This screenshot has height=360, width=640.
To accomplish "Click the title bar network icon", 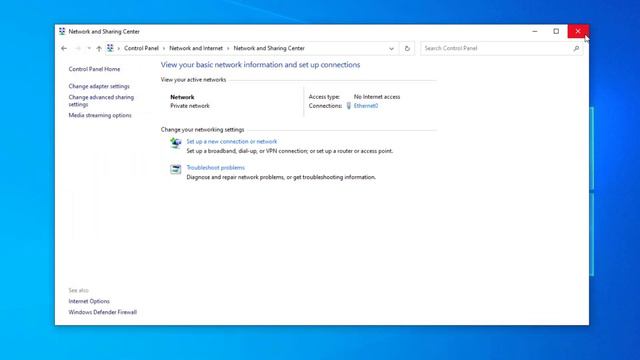I will click(x=62, y=31).
